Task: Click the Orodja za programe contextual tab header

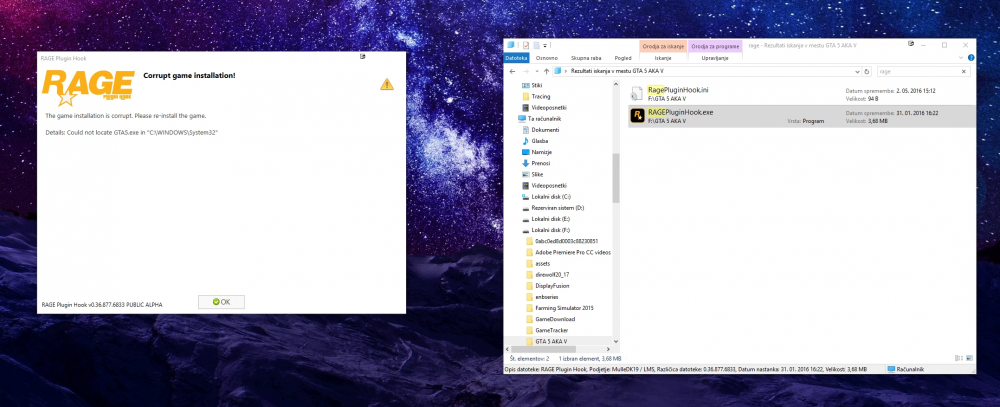Action: [x=715, y=47]
